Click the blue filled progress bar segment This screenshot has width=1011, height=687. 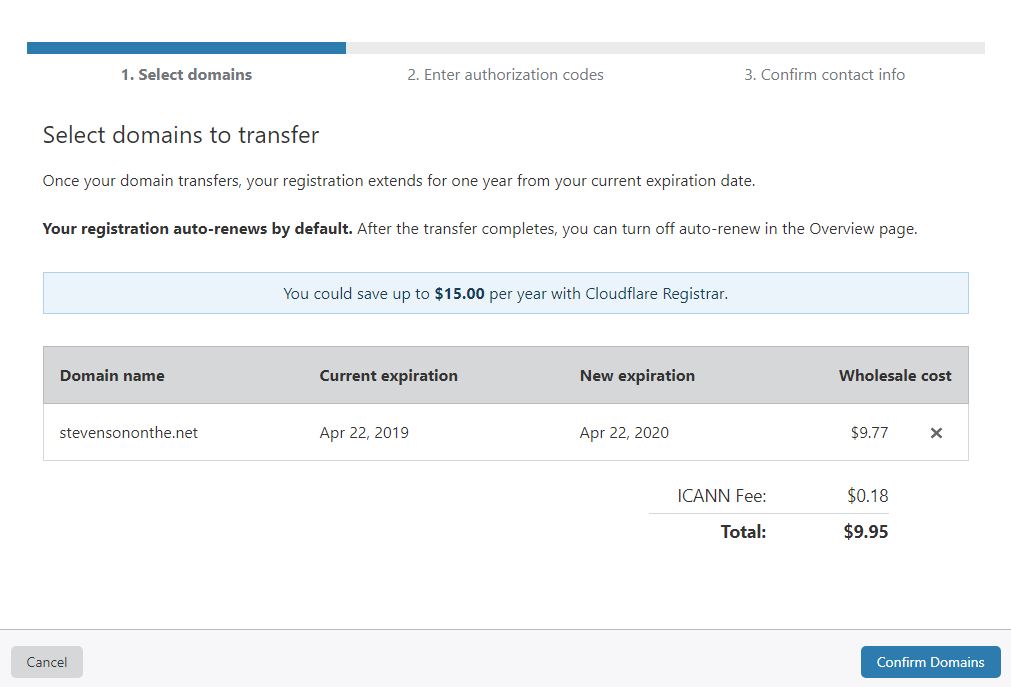[x=186, y=48]
